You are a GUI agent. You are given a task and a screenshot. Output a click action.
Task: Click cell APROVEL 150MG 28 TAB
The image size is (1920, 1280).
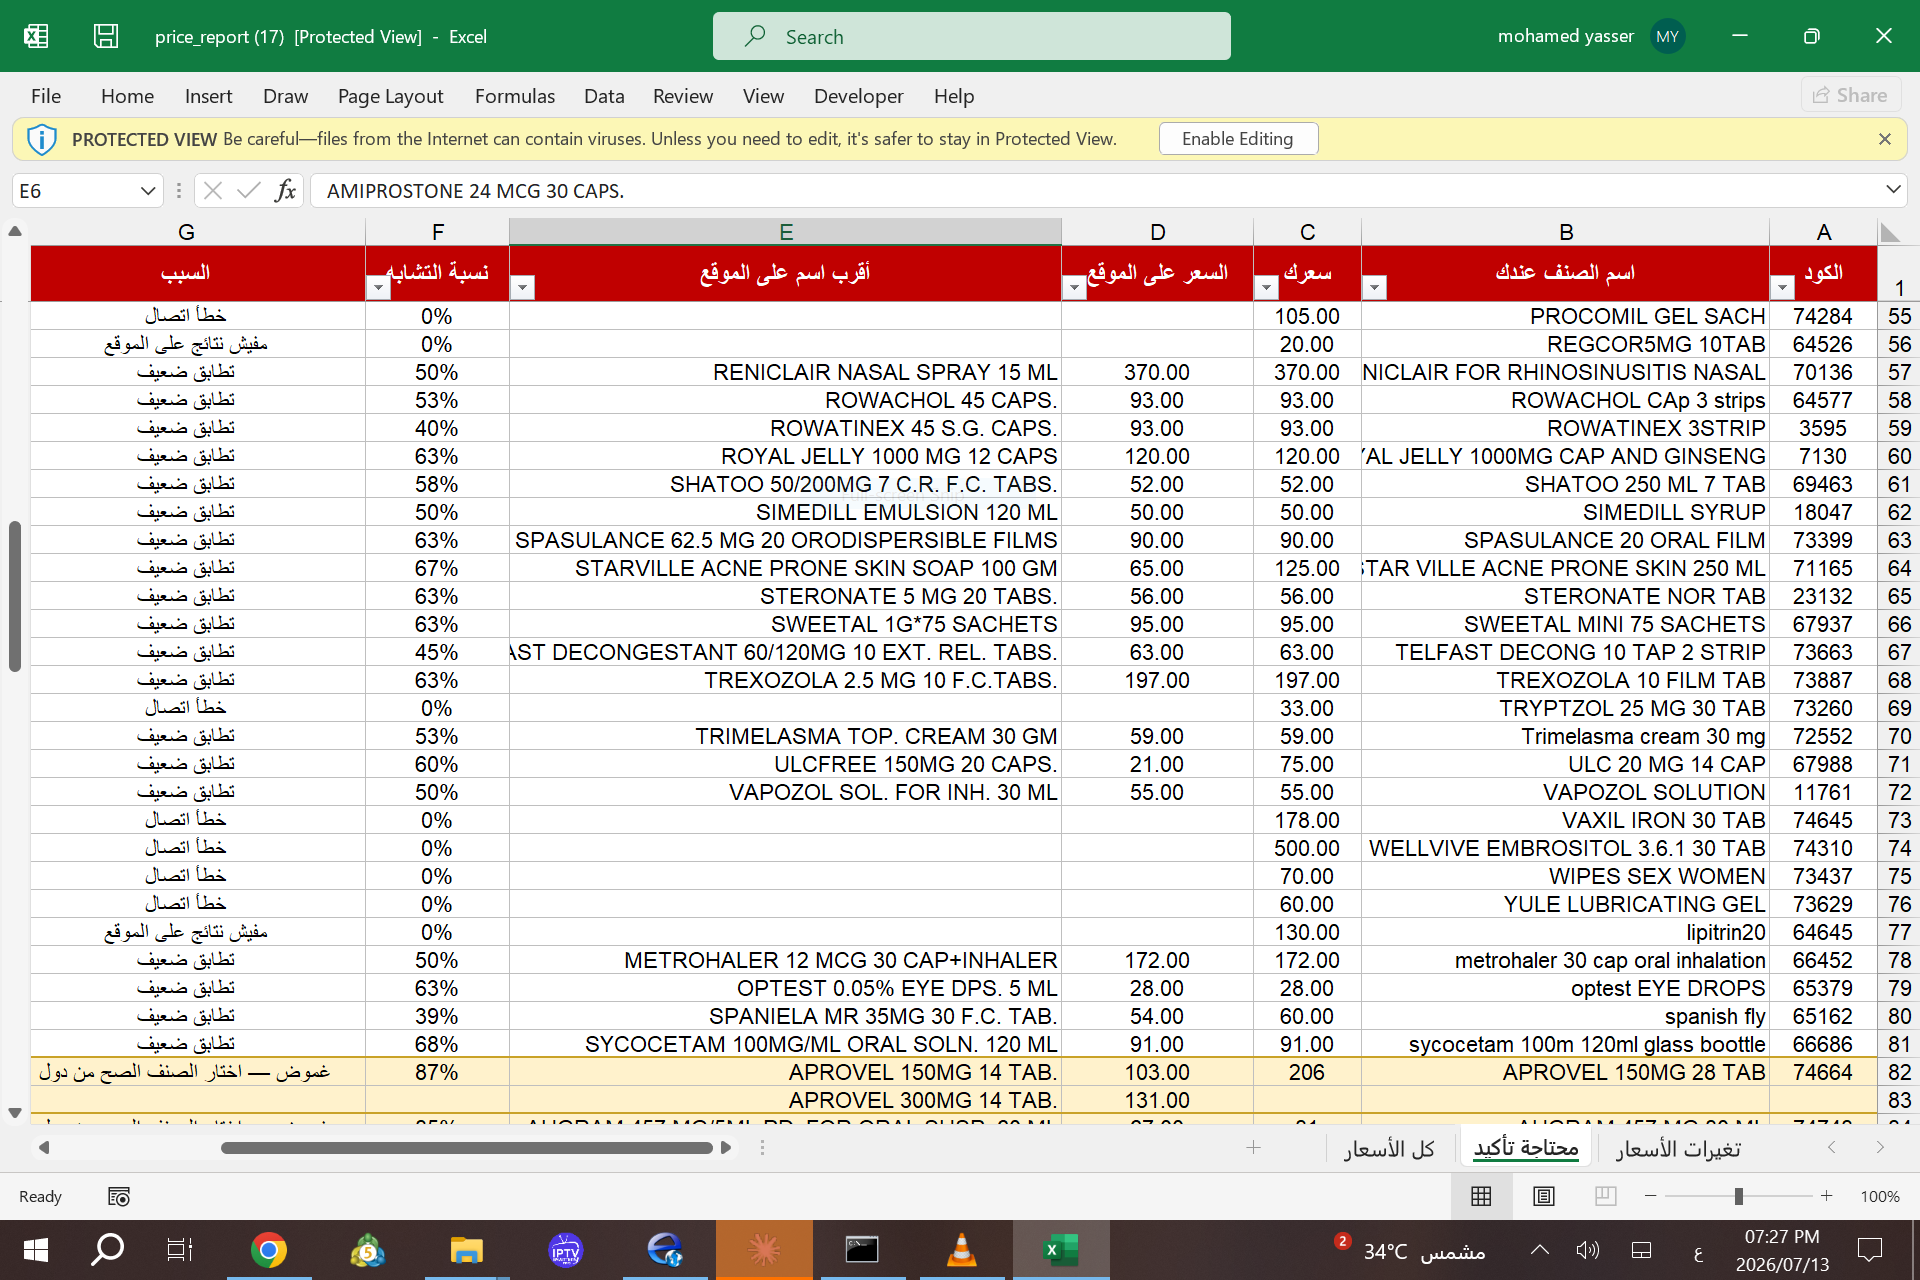(x=1565, y=1072)
